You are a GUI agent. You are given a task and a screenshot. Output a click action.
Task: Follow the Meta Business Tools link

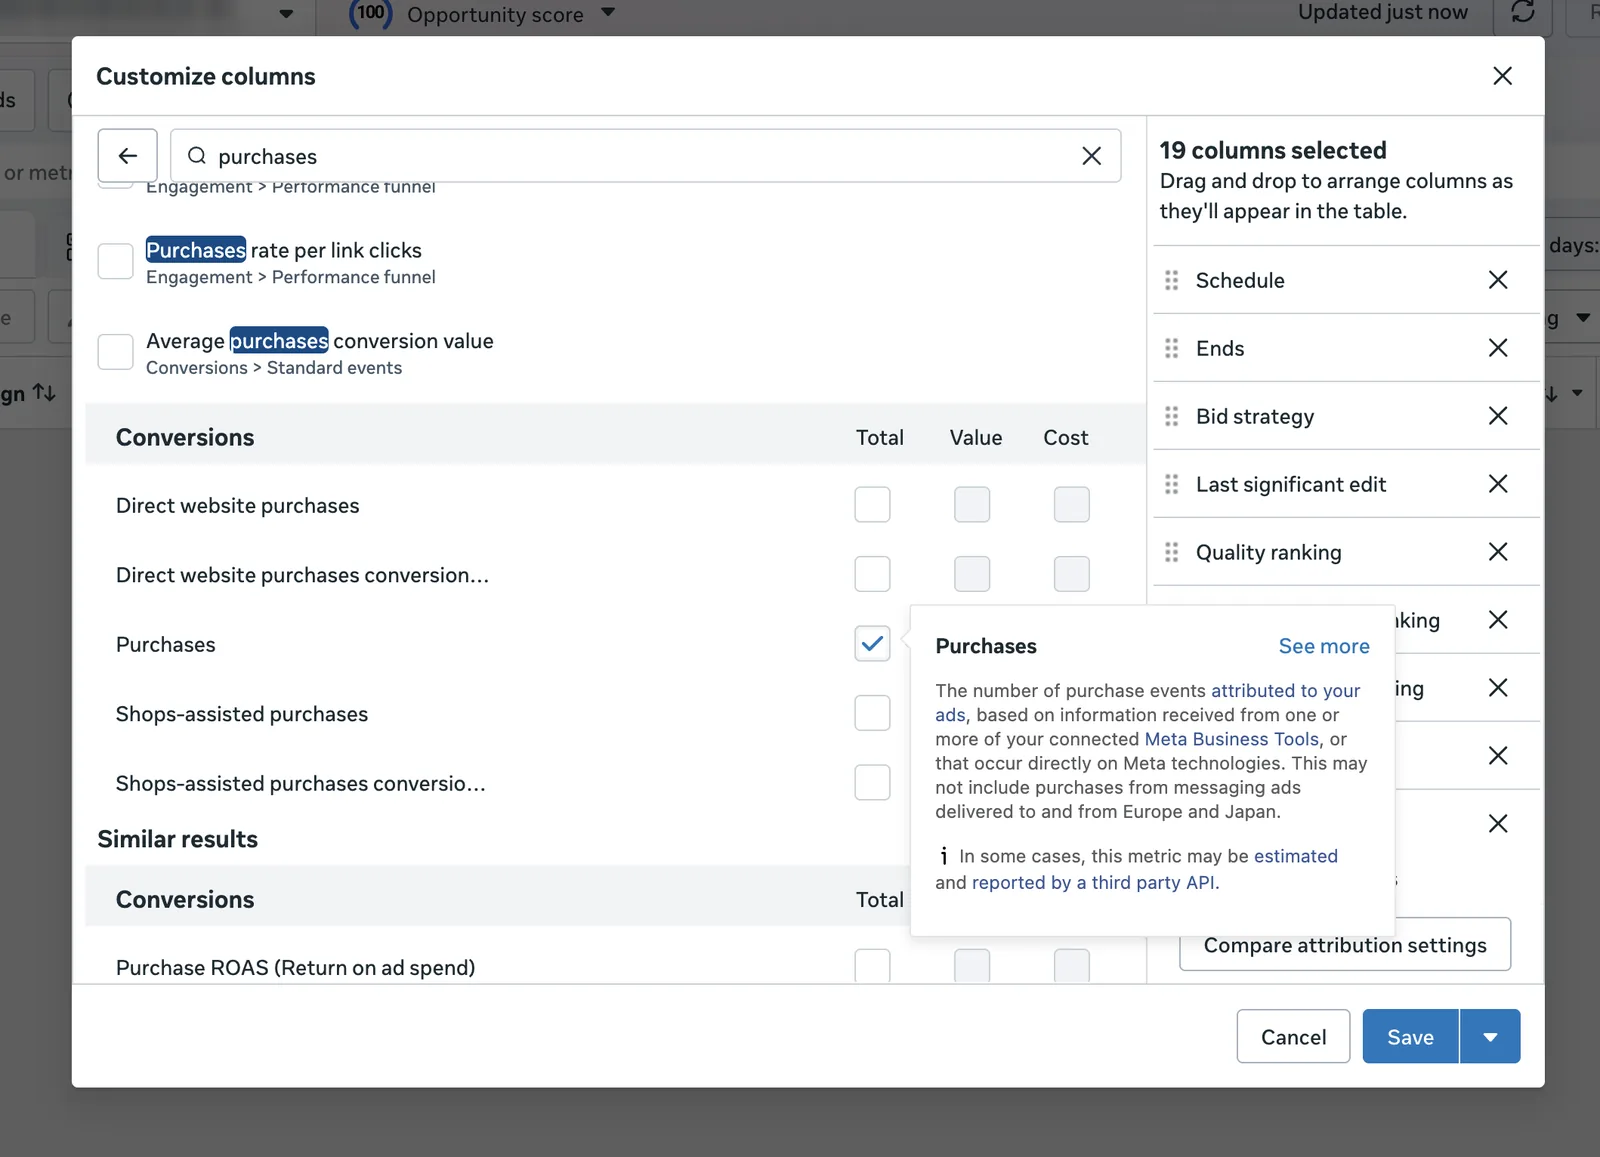point(1232,739)
